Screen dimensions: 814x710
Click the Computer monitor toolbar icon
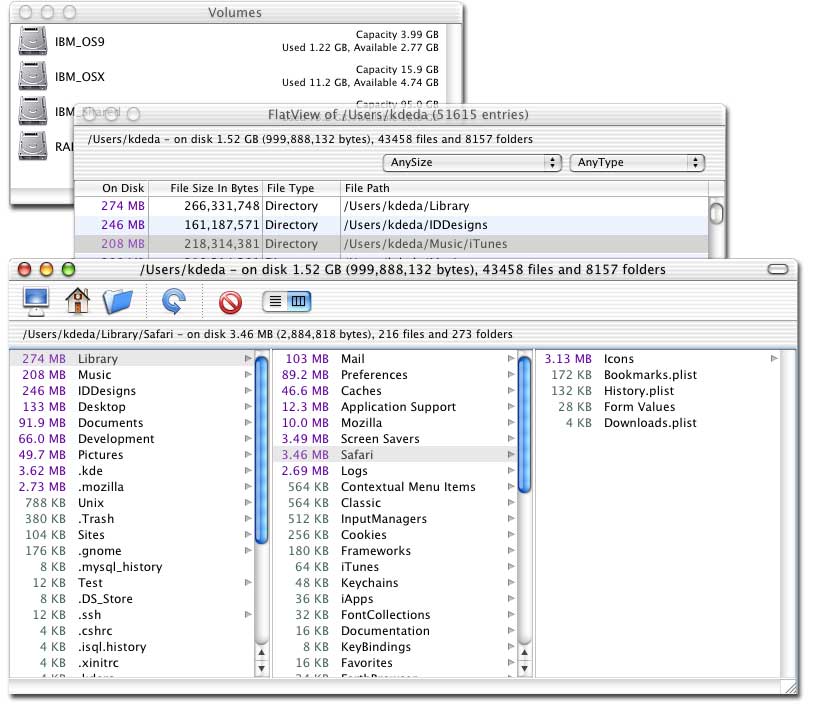[x=37, y=300]
